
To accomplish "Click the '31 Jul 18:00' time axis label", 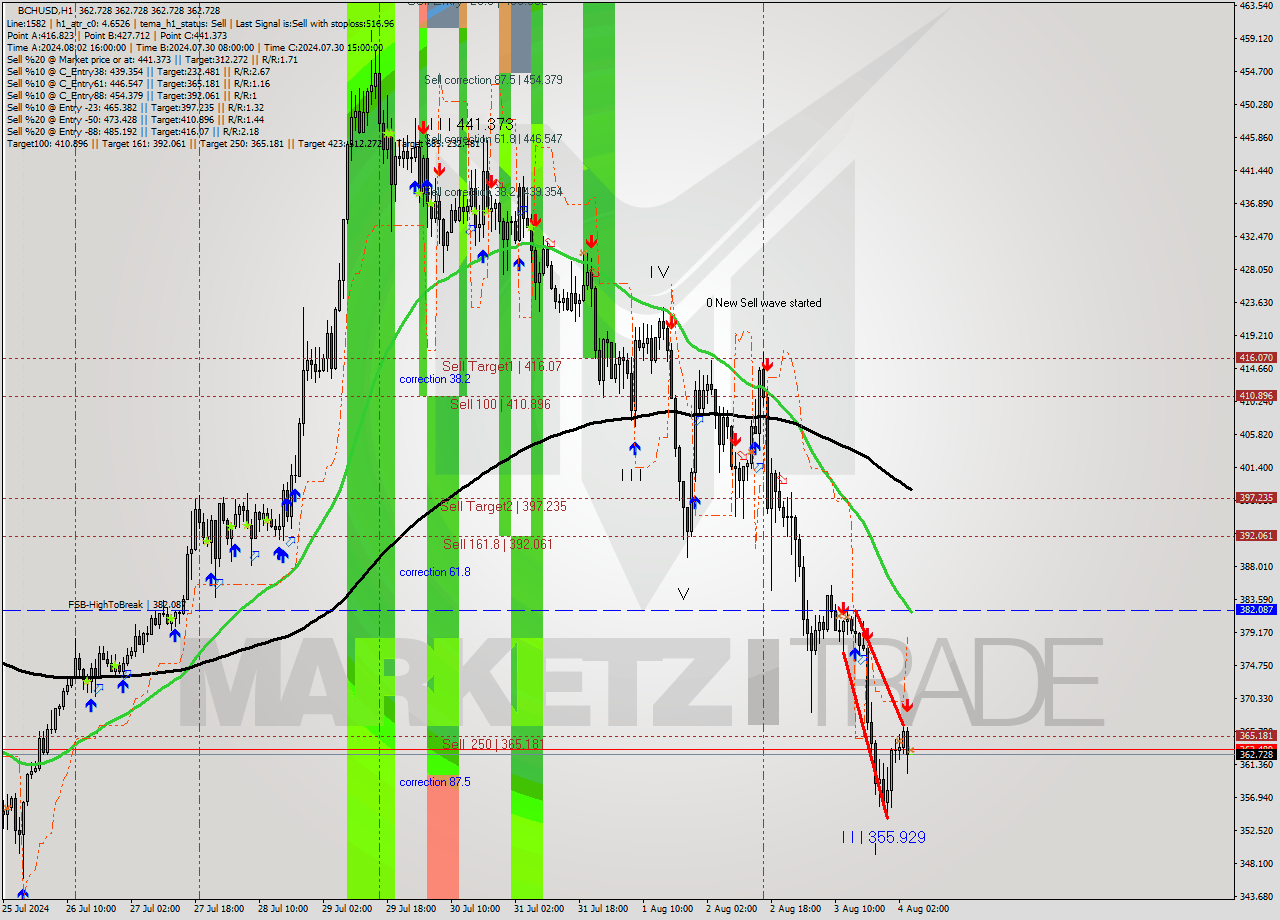I will pyautogui.click(x=603, y=909).
